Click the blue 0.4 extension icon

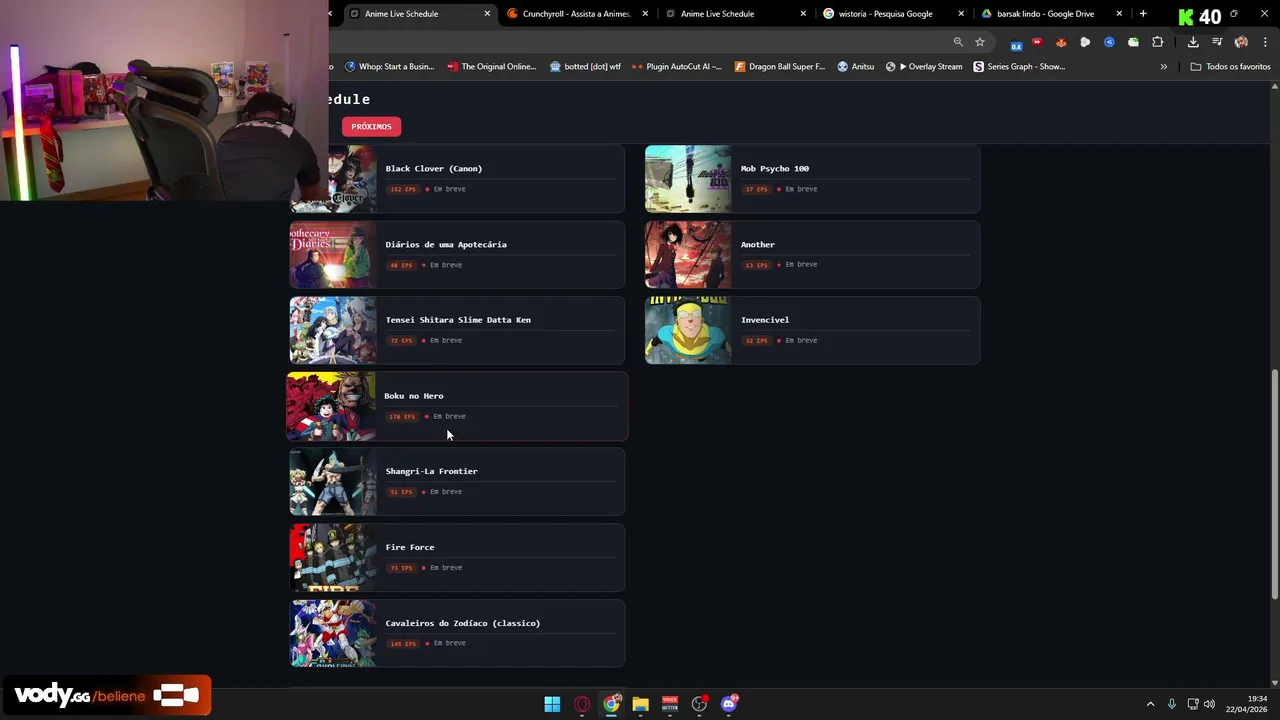[1016, 44]
